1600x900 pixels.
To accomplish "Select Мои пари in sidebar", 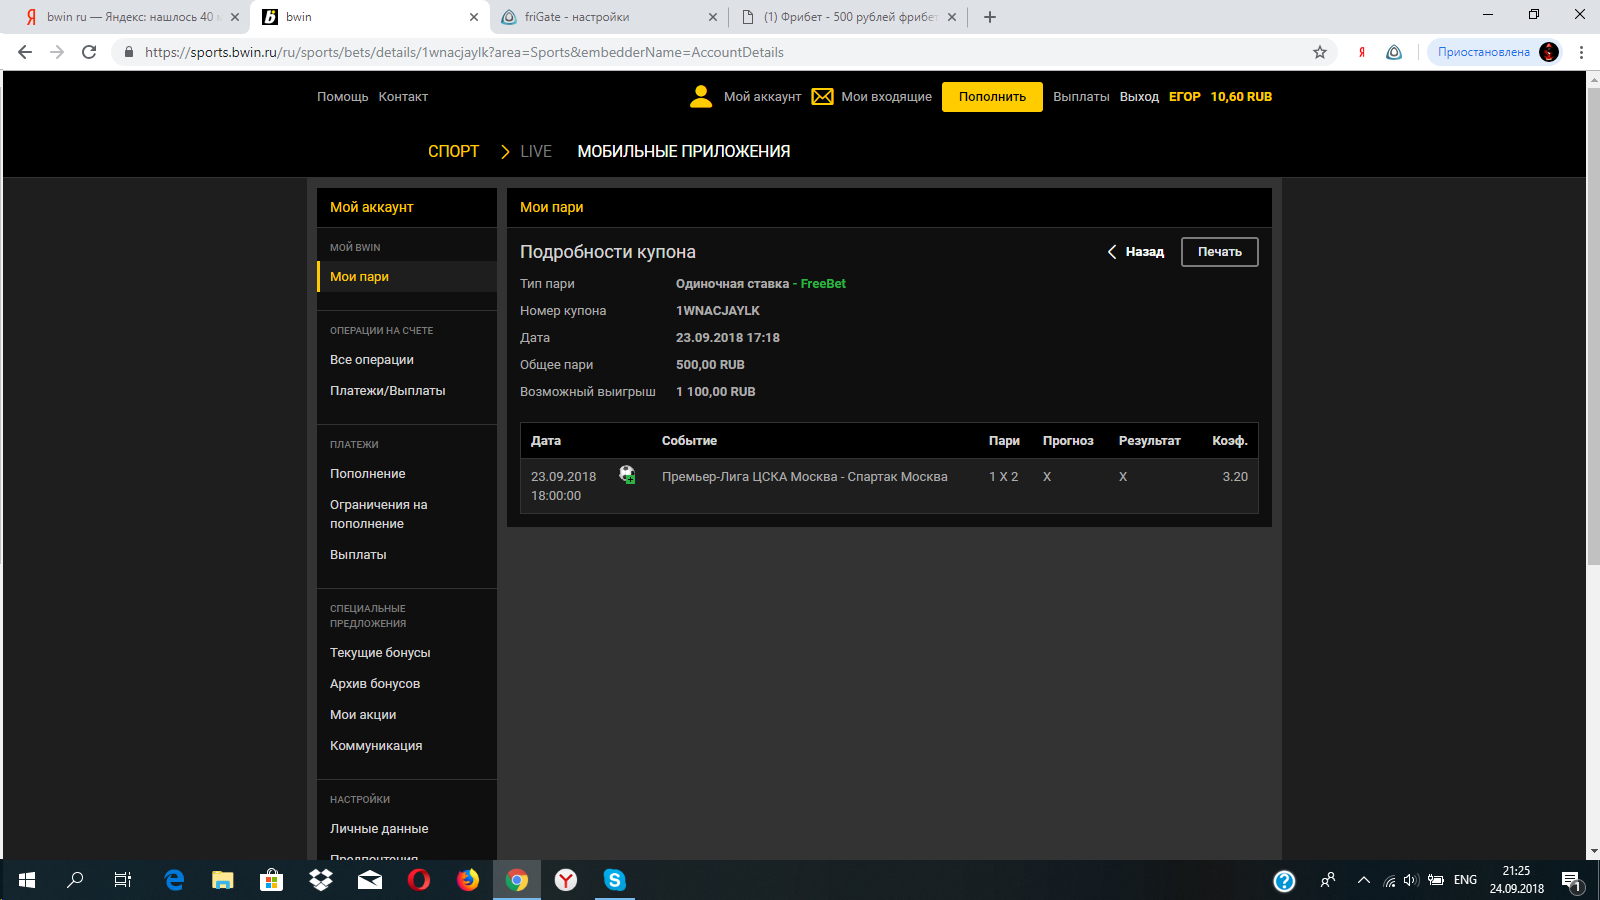I will pyautogui.click(x=407, y=277).
